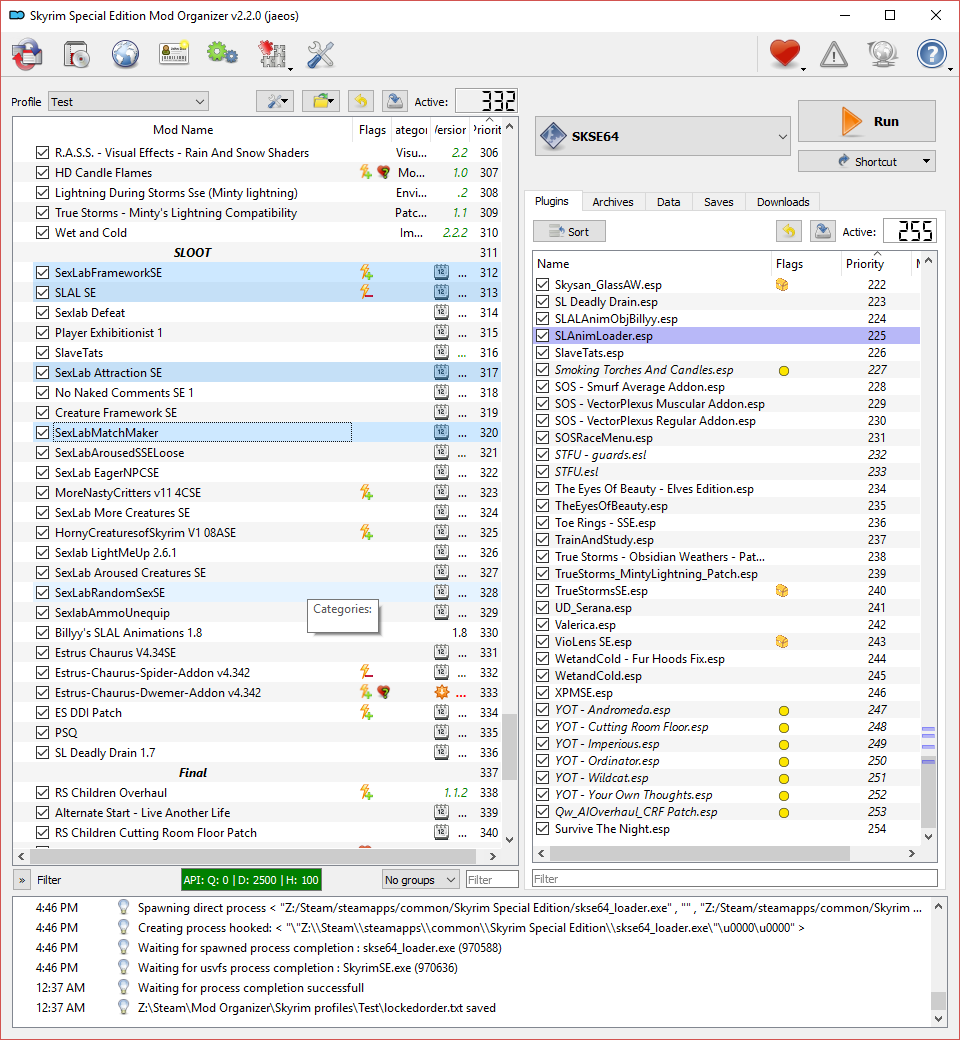This screenshot has width=960, height=1040.
Task: Click Install Mod from archive icon
Action: 77,54
